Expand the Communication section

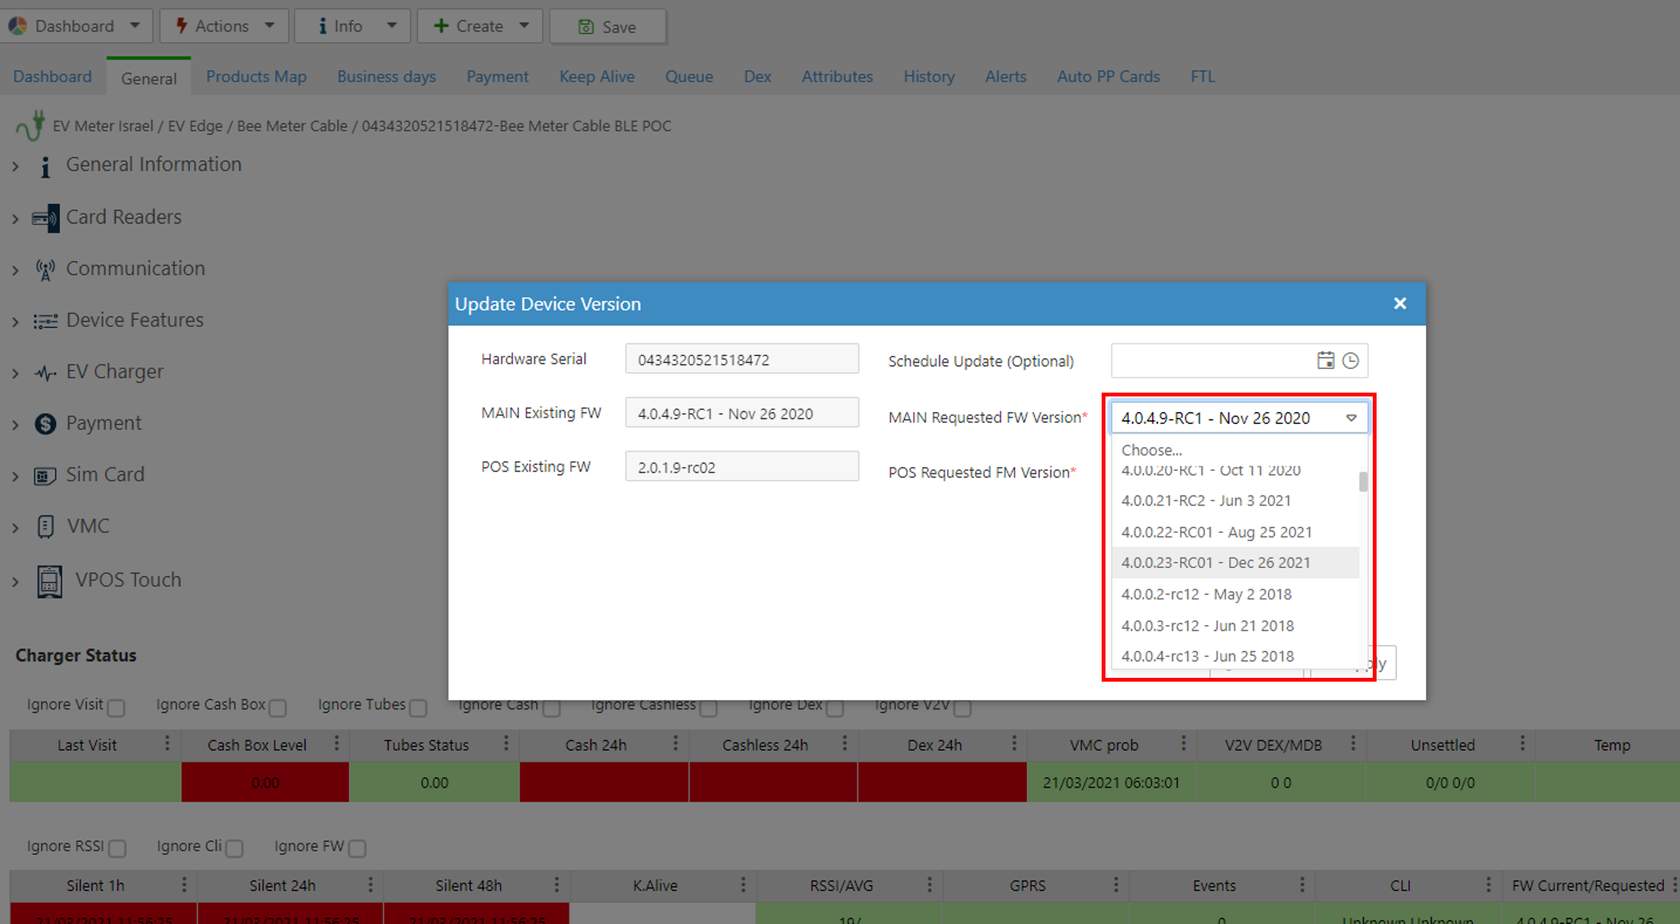click(x=15, y=270)
